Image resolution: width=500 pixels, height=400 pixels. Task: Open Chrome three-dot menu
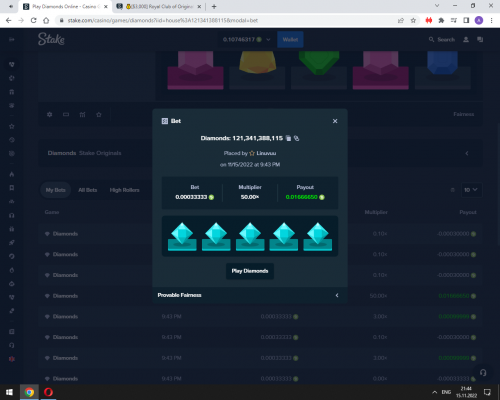click(491, 20)
